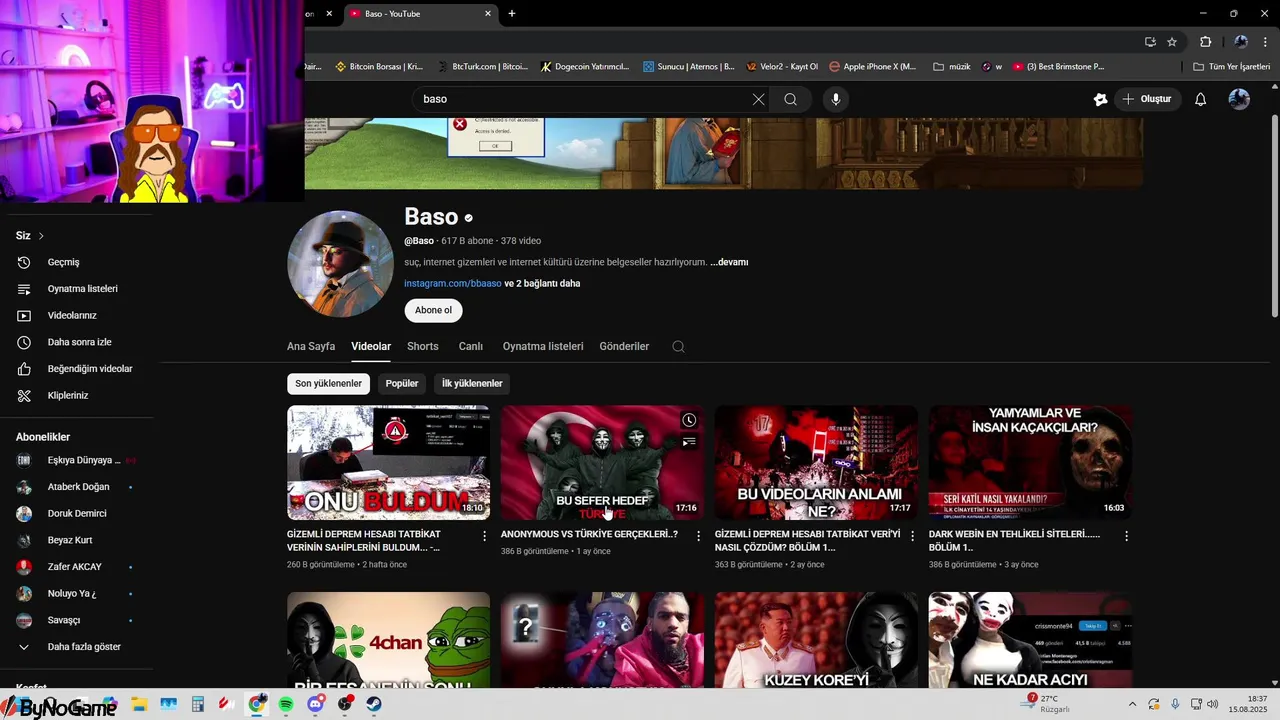Open options menu for ANONYMOUS VS TÜRKİYE video
This screenshot has height=720, width=1280.
[699, 536]
